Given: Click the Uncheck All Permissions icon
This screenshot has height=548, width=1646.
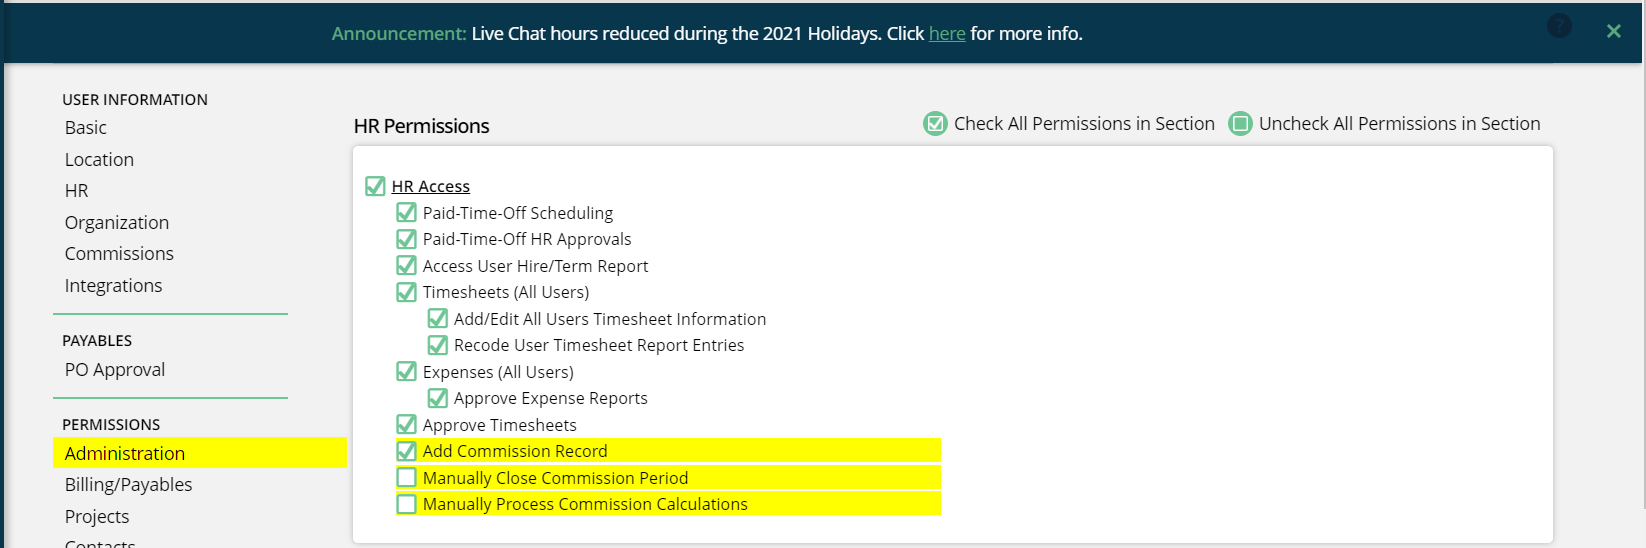Looking at the screenshot, I should point(1240,124).
